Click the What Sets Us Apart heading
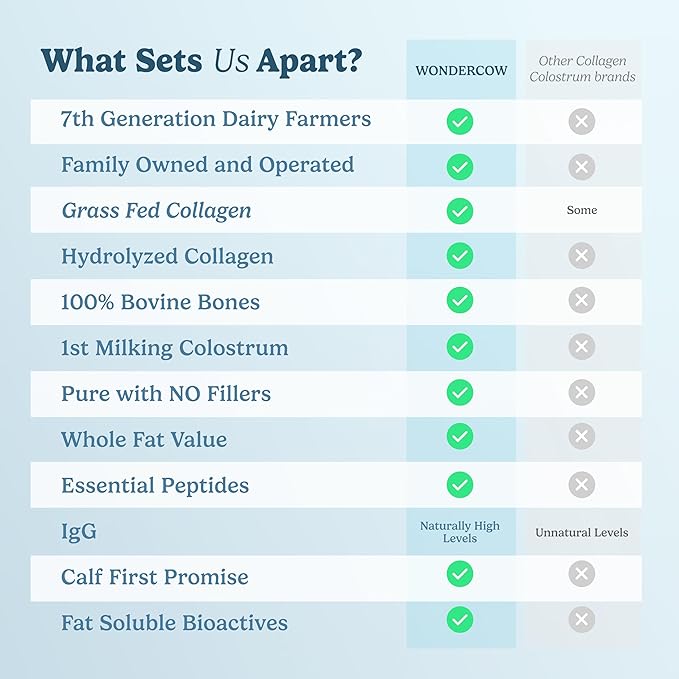679x679 pixels. tap(201, 61)
